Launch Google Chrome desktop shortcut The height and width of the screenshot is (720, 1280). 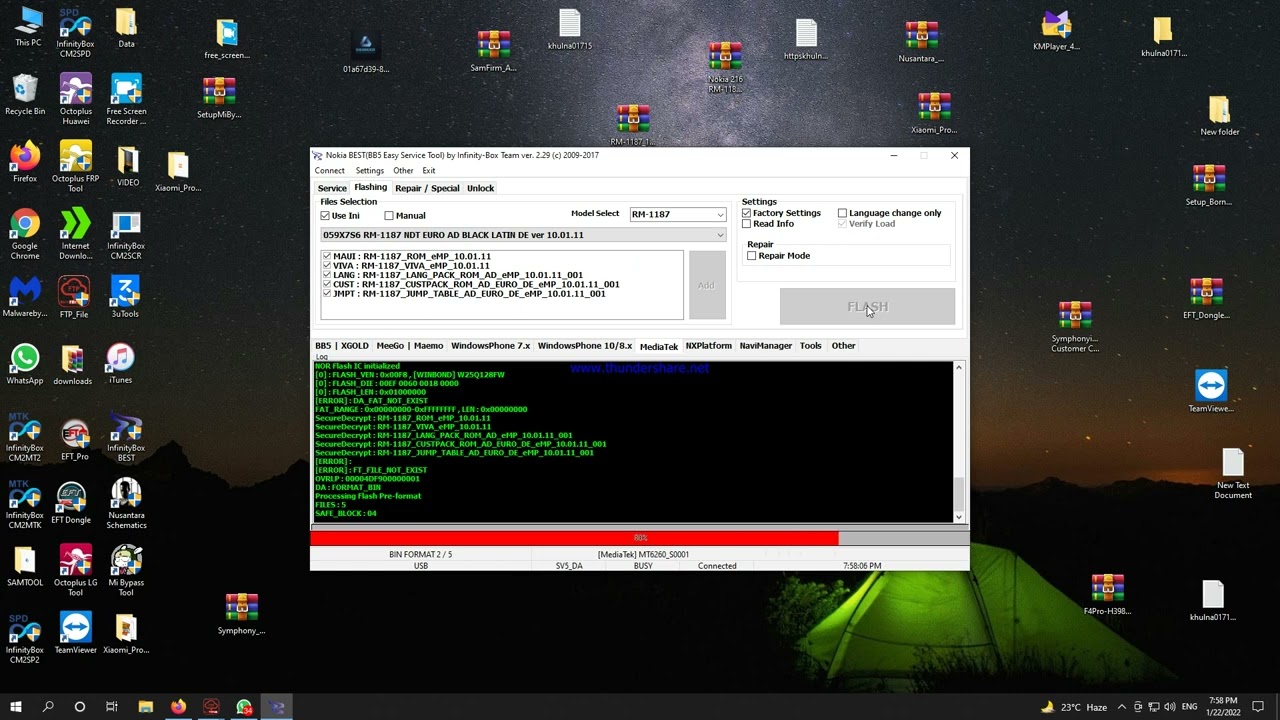pos(25,234)
